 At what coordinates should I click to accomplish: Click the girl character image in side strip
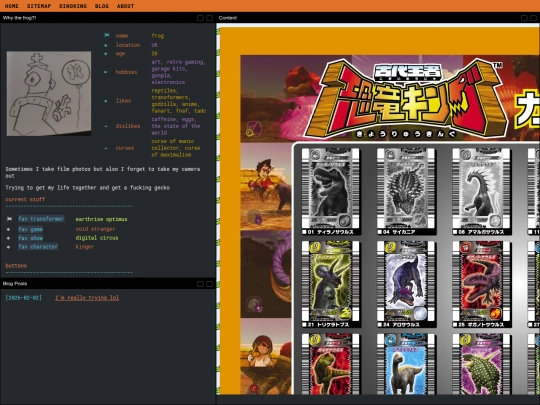tap(266, 356)
